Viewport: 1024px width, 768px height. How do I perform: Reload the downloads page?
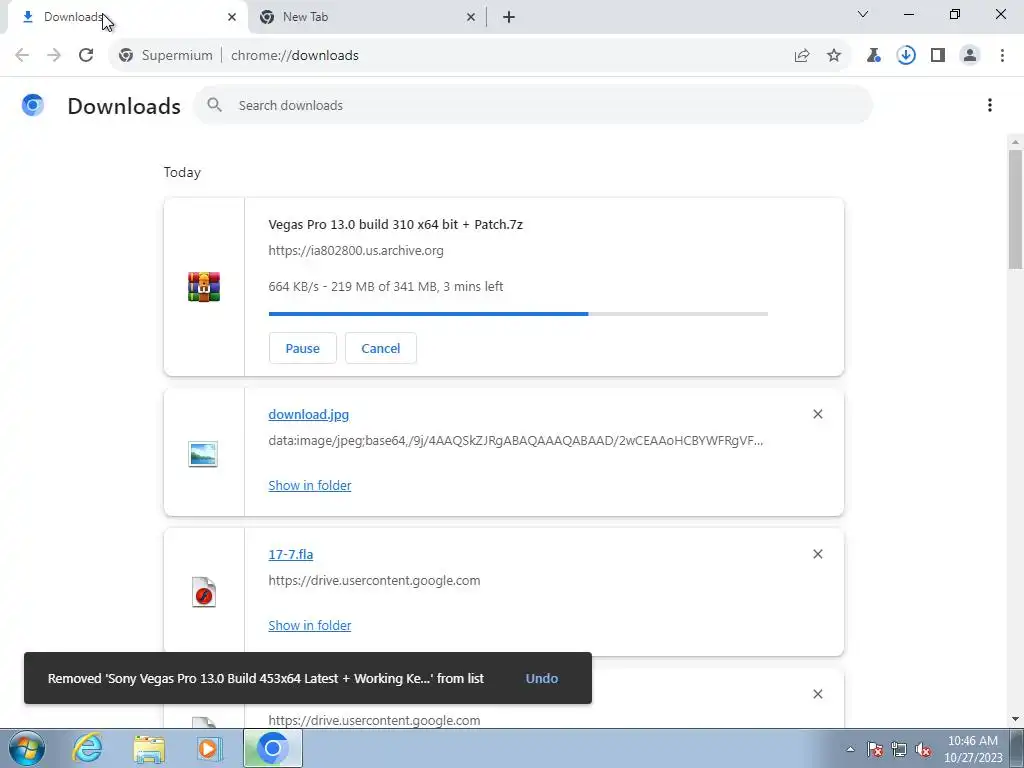coord(86,56)
